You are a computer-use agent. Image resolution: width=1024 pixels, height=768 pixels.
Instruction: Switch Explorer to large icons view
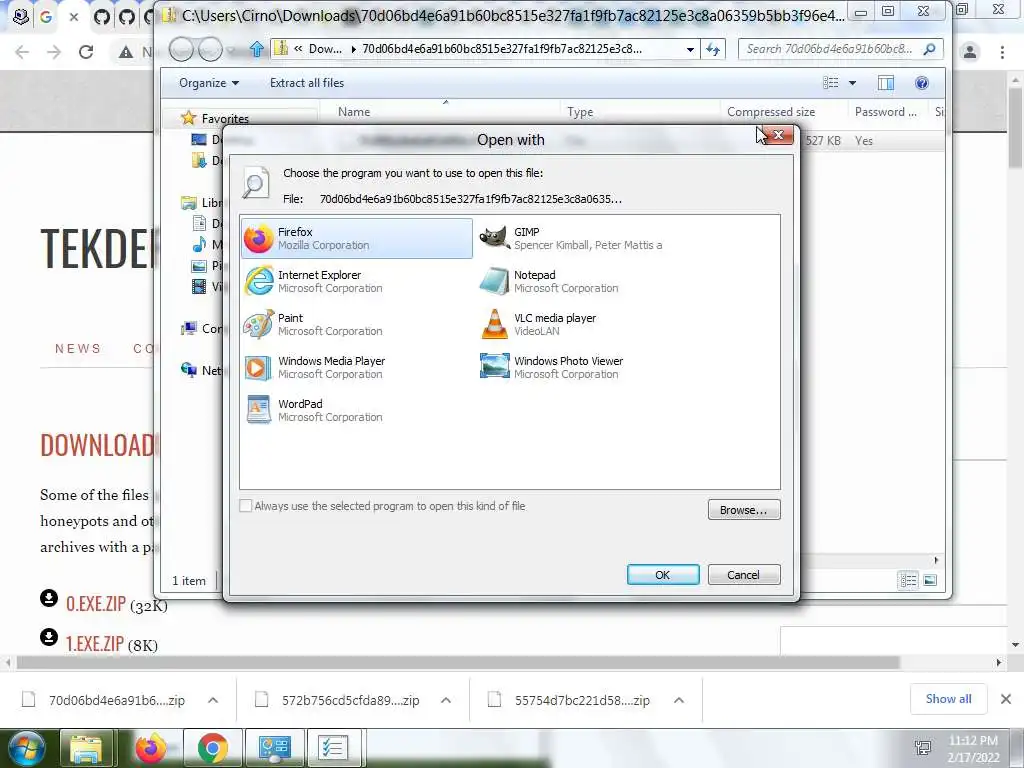click(x=931, y=580)
